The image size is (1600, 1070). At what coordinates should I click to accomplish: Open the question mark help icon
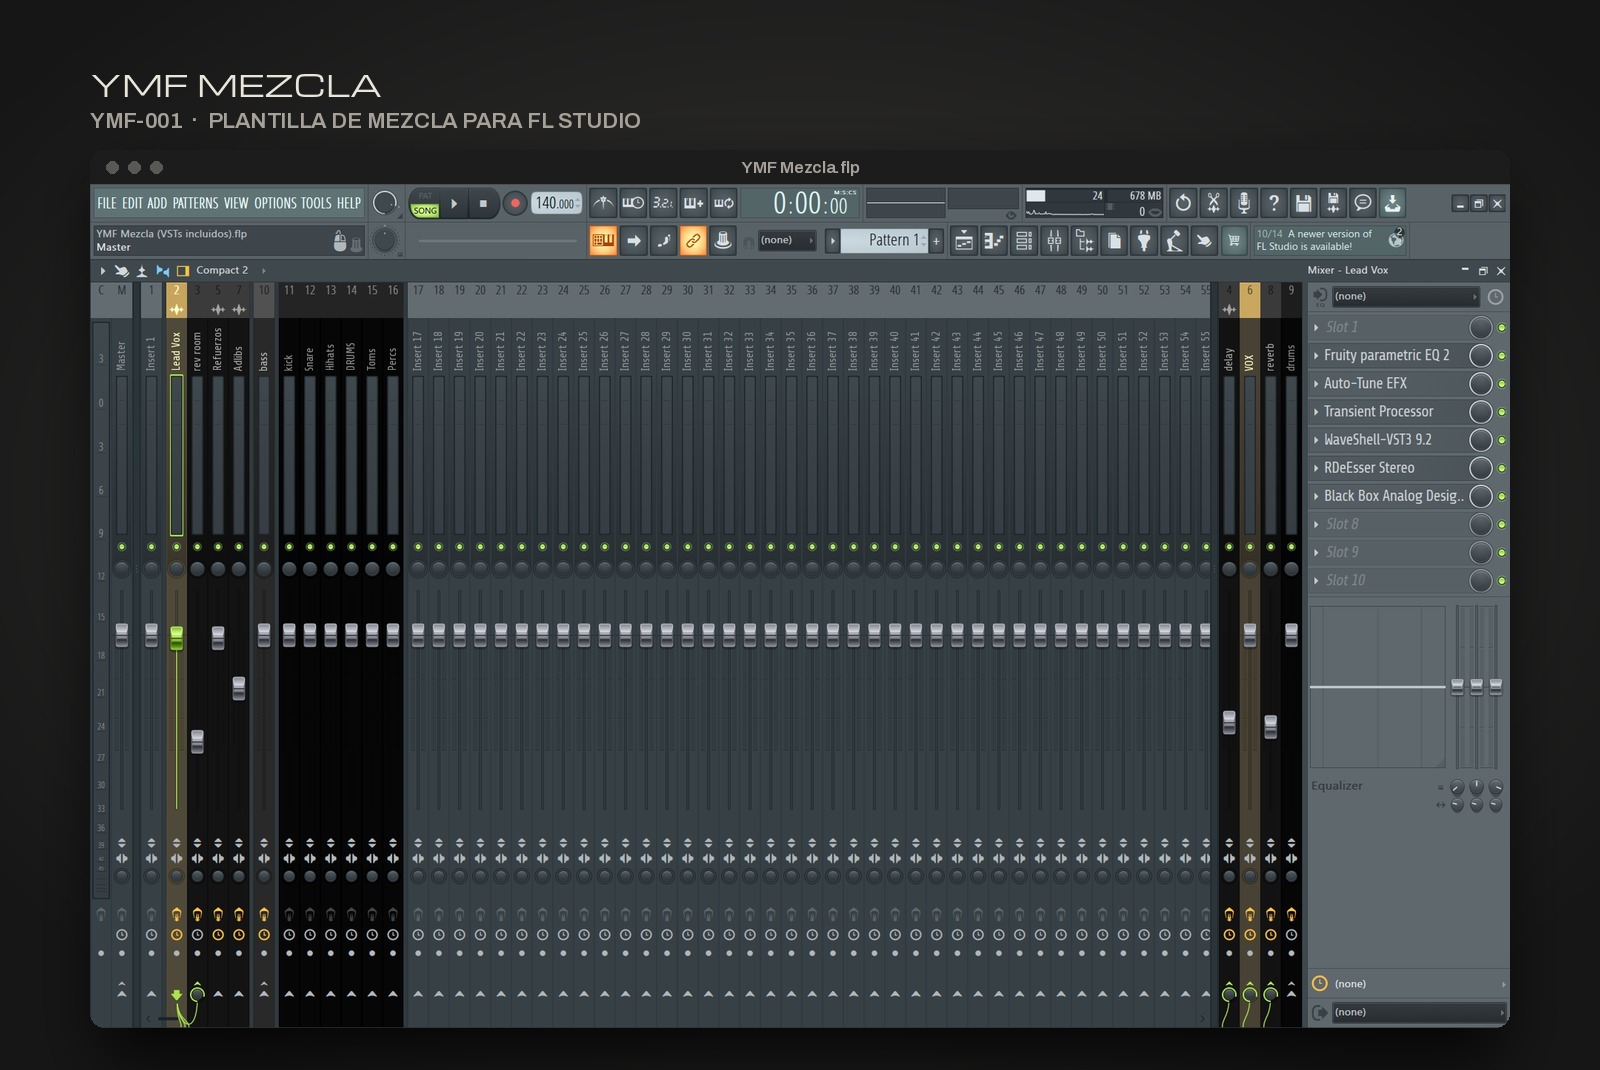click(x=1273, y=203)
